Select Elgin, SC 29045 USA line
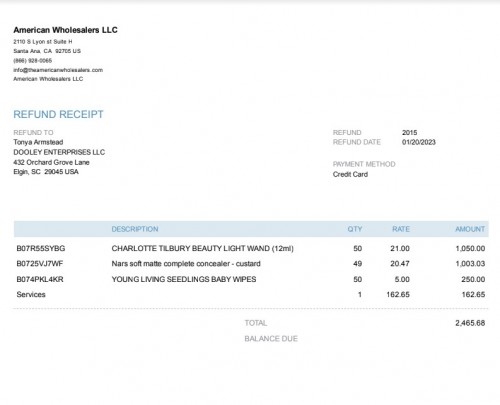This screenshot has height=405, width=500. pyautogui.click(x=46, y=172)
